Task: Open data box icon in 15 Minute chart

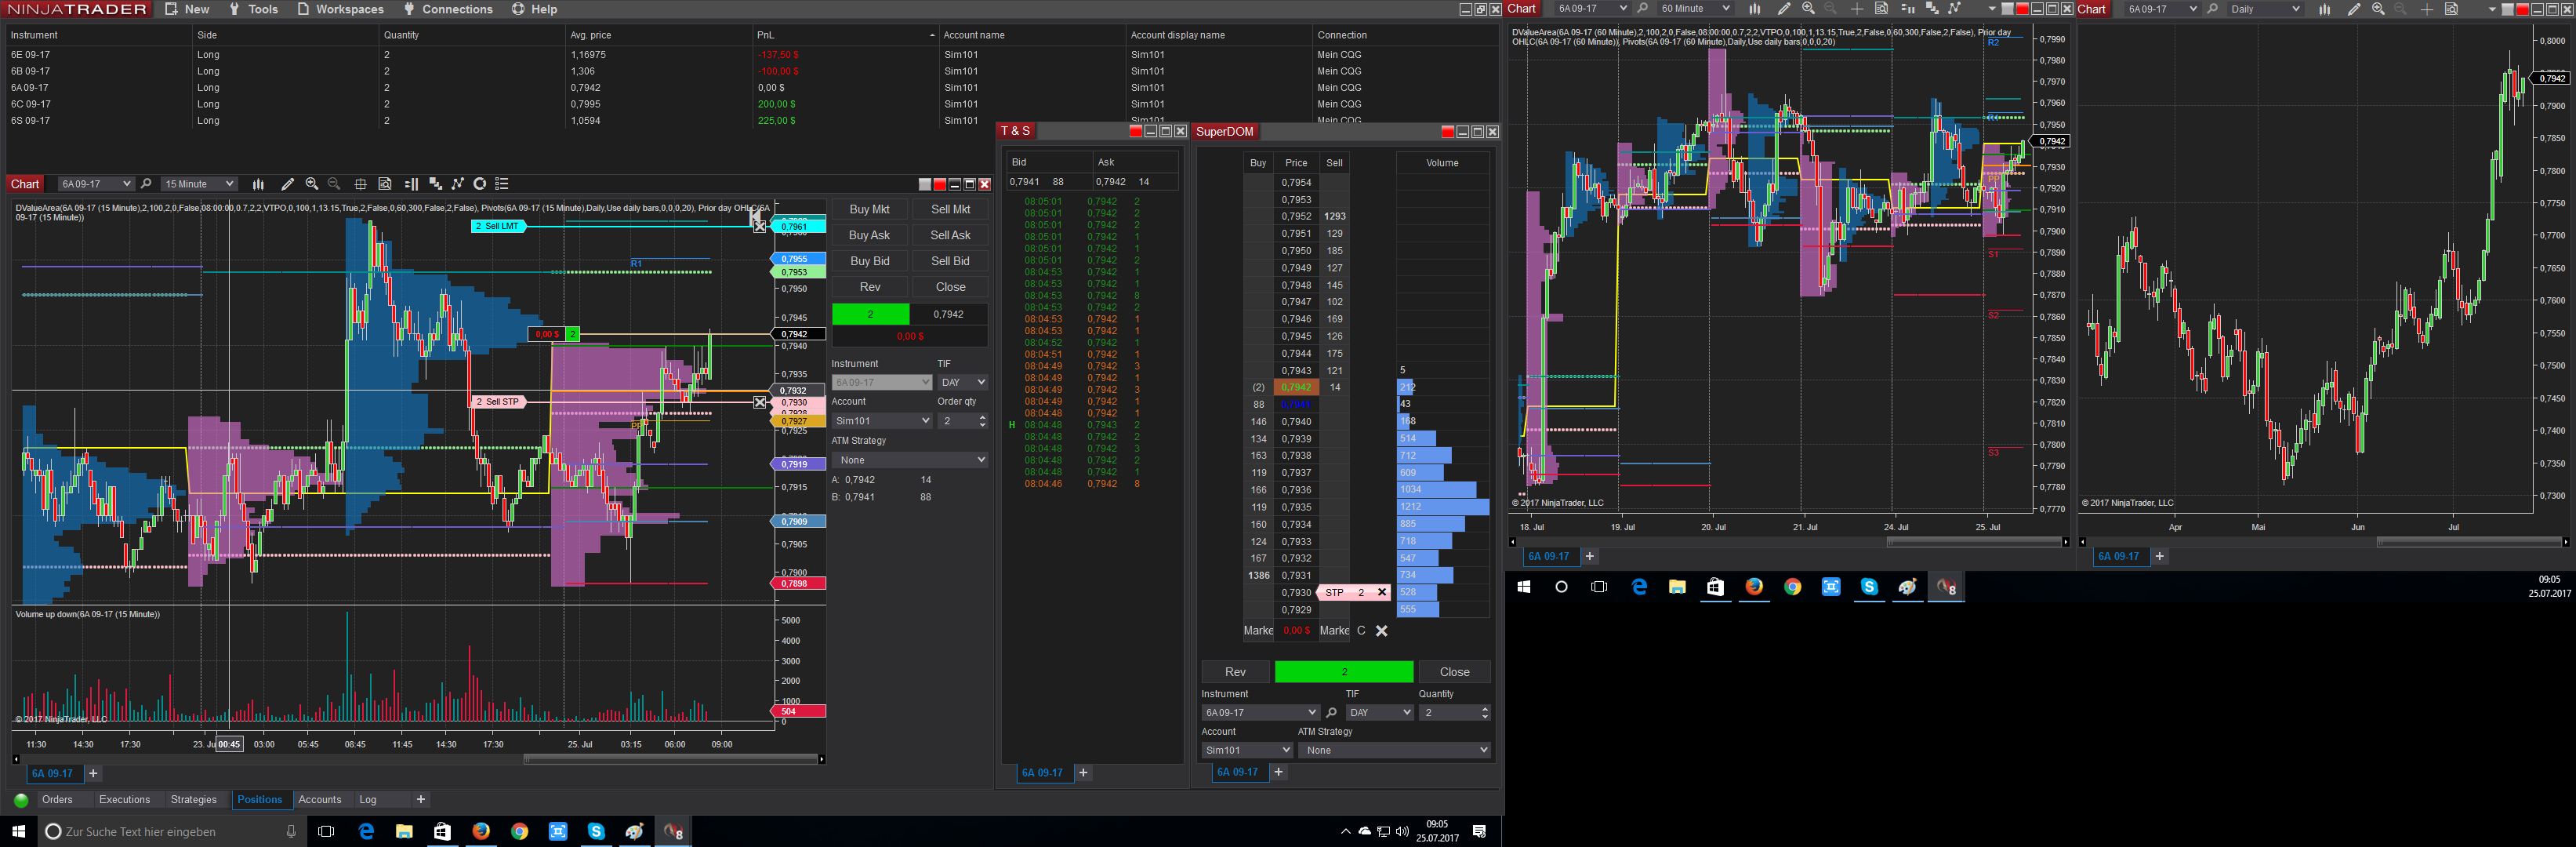Action: click(x=385, y=184)
